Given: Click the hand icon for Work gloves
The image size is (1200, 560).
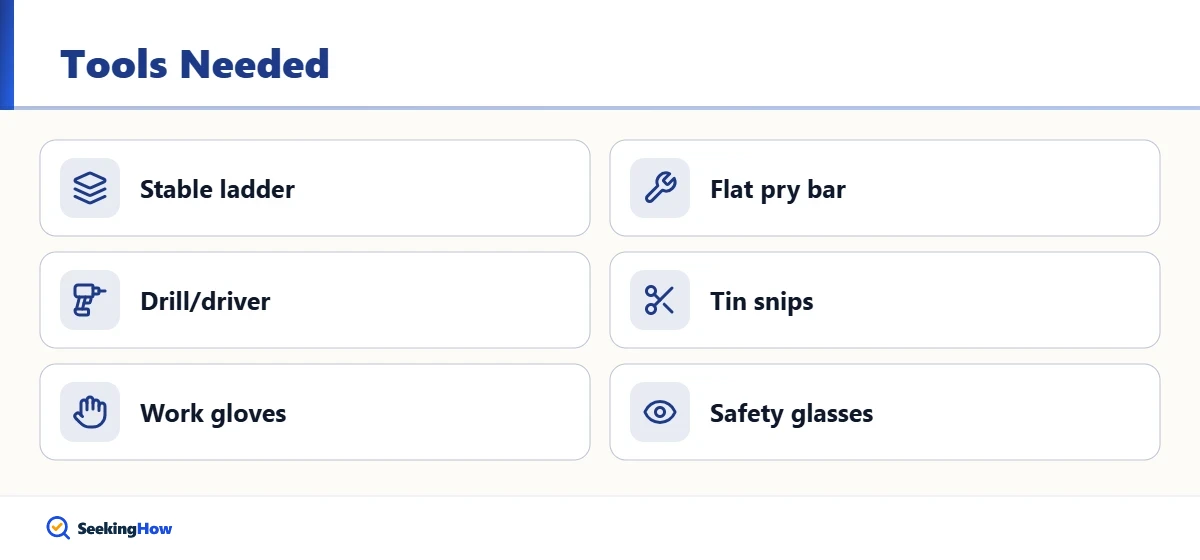Looking at the screenshot, I should (90, 412).
